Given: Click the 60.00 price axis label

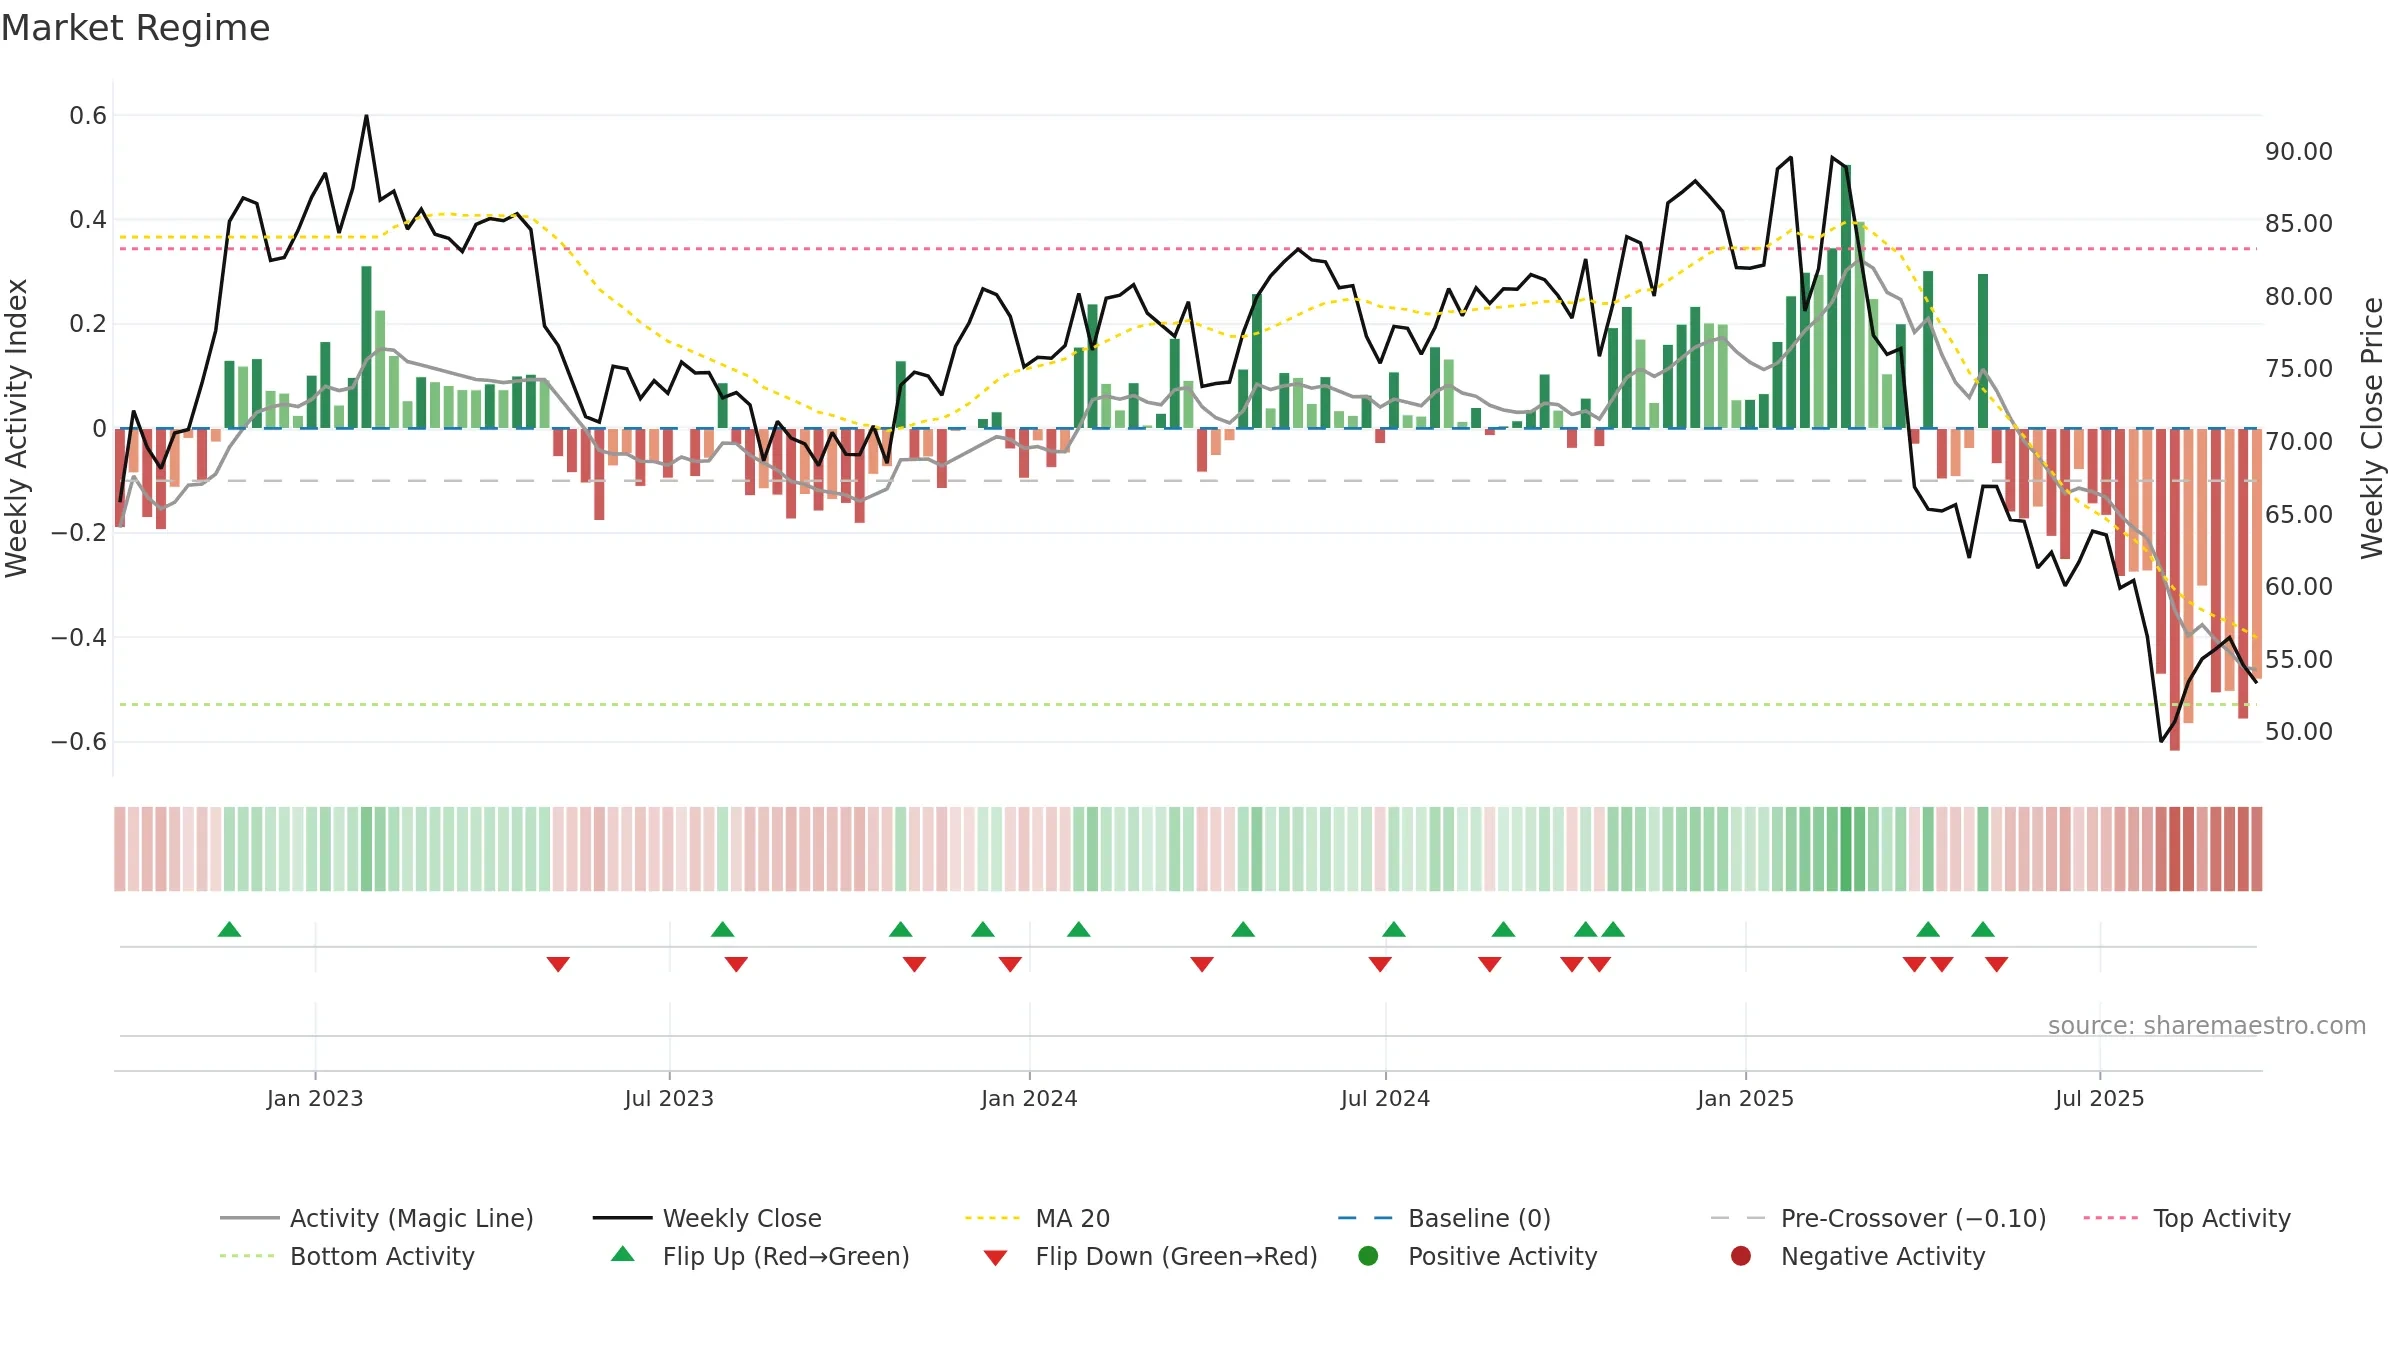Looking at the screenshot, I should point(2299,586).
